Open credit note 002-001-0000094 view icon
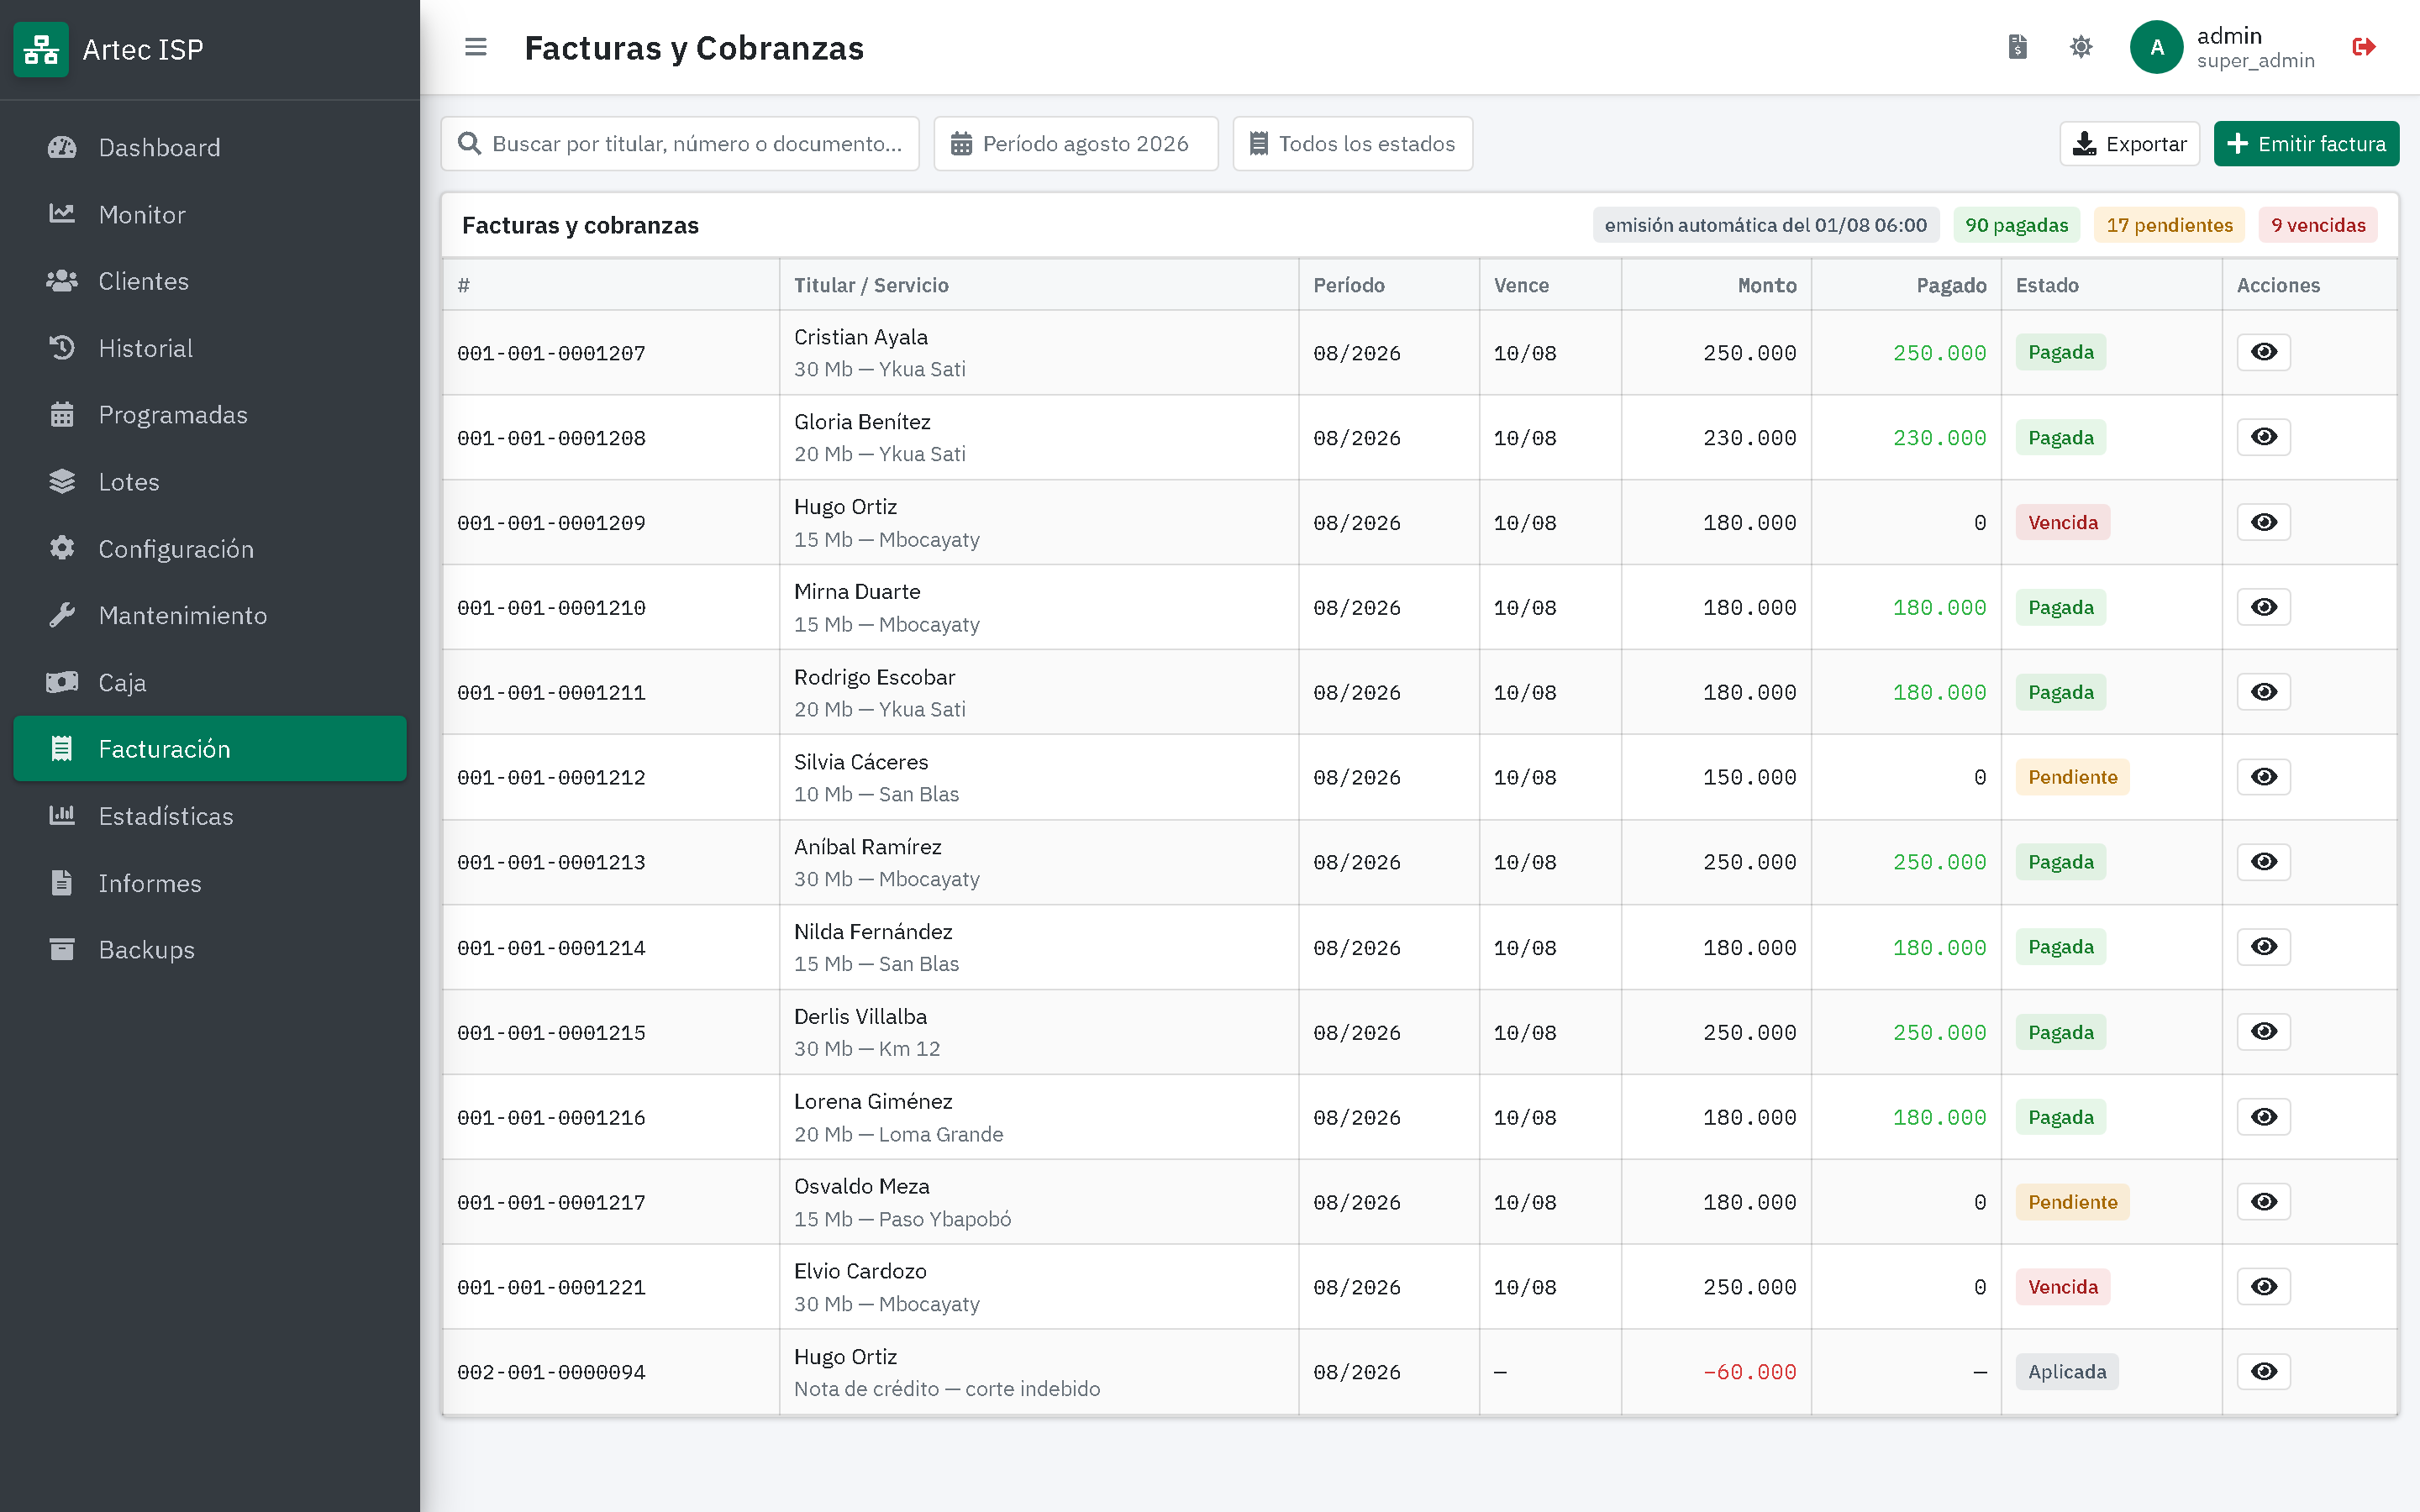Screen dimensions: 2420x1512 (2264, 1372)
